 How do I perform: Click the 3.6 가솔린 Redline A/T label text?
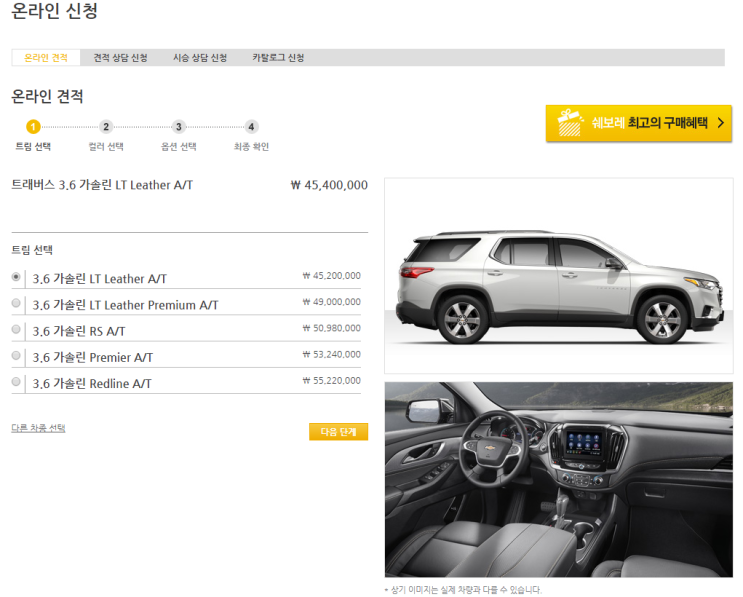click(92, 383)
